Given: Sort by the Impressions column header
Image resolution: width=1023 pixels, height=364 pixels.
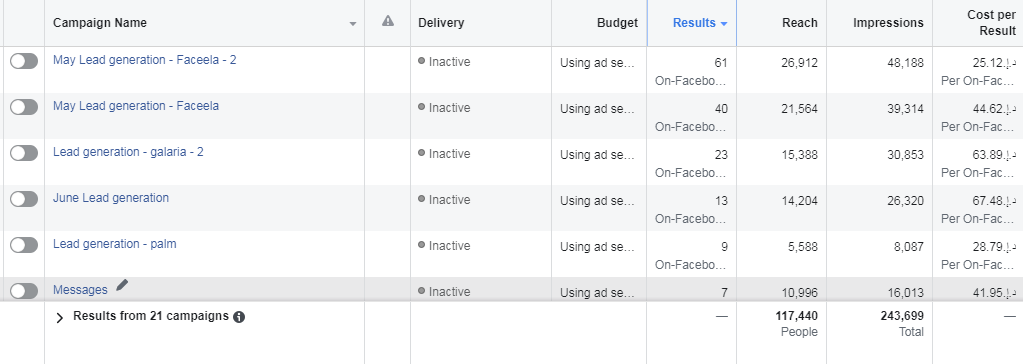Looking at the screenshot, I should (889, 23).
